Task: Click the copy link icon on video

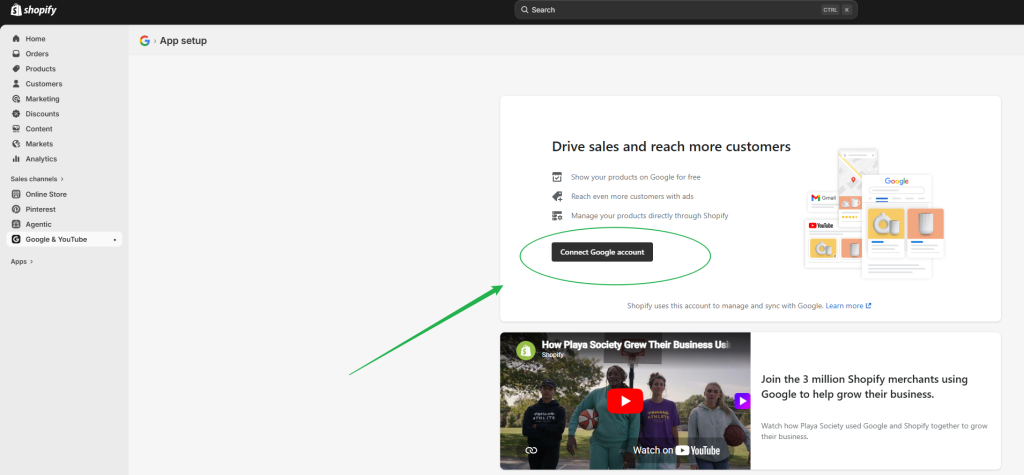Action: click(531, 450)
